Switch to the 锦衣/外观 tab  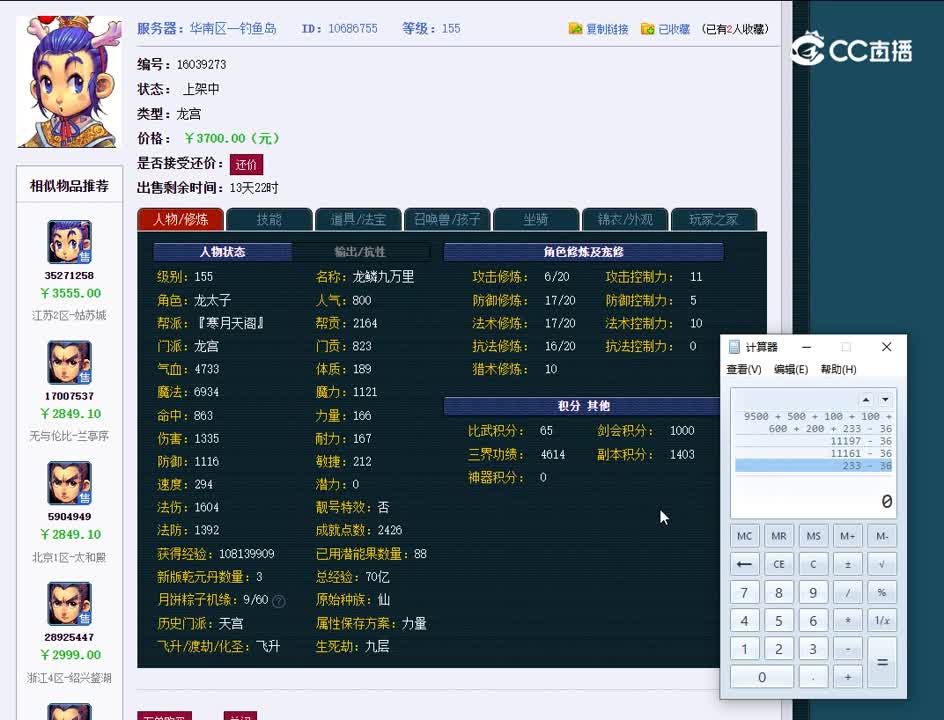(625, 219)
